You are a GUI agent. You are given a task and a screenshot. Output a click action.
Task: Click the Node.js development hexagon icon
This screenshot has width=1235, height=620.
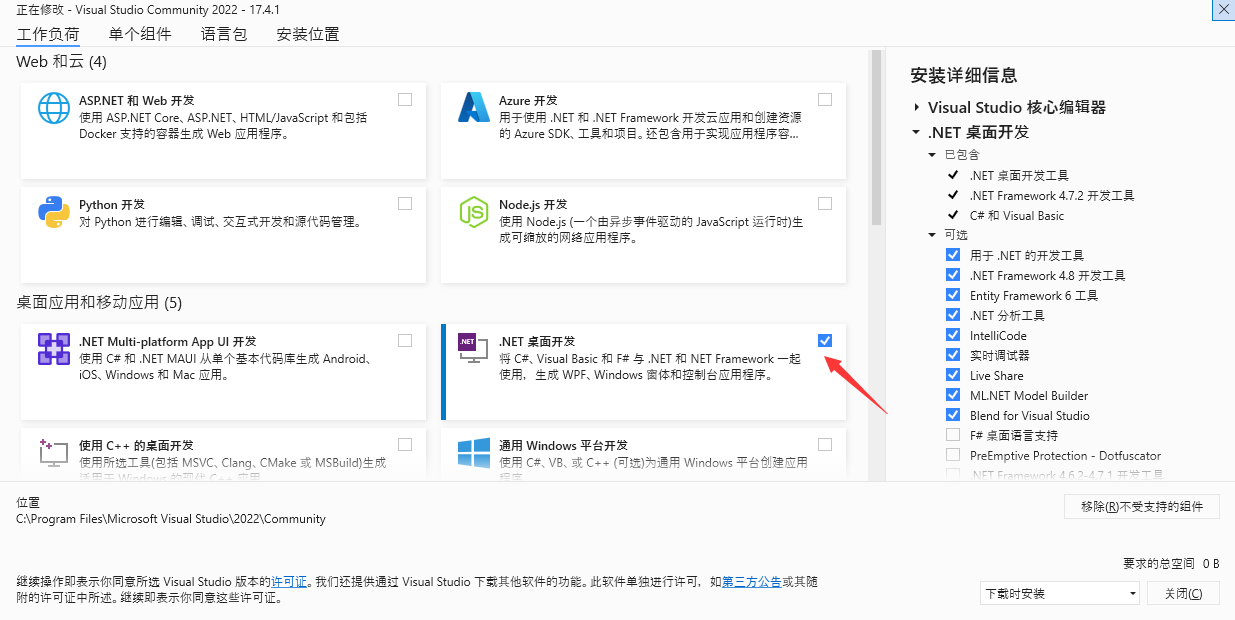point(473,211)
